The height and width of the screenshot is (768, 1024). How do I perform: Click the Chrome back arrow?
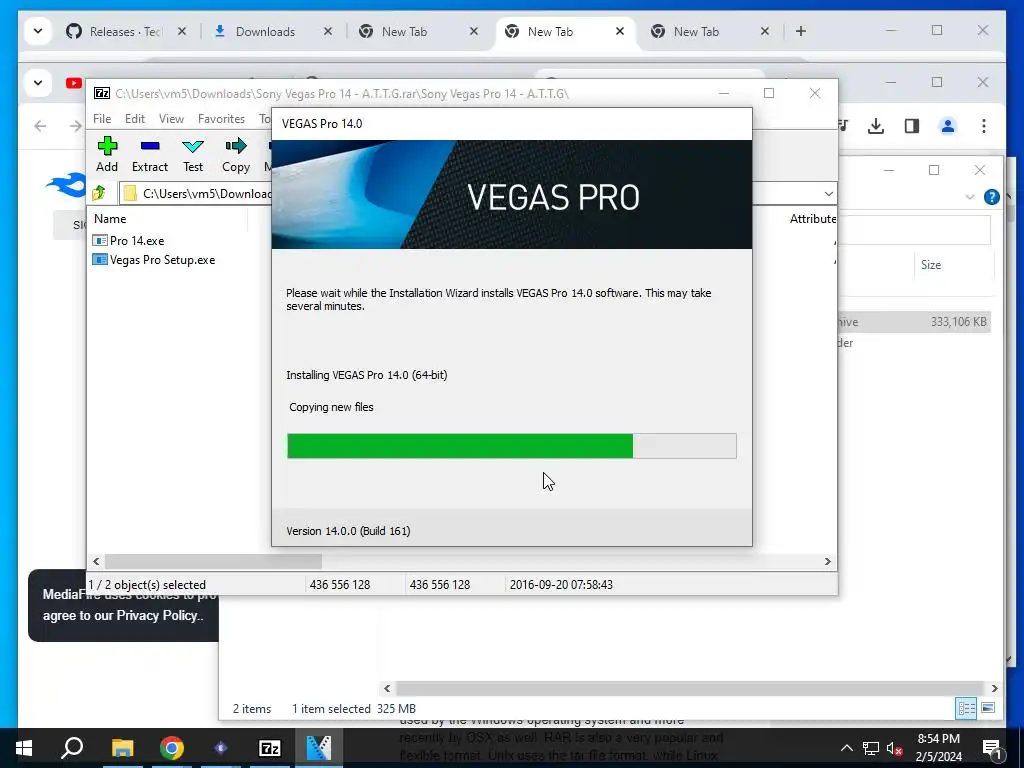(x=40, y=126)
